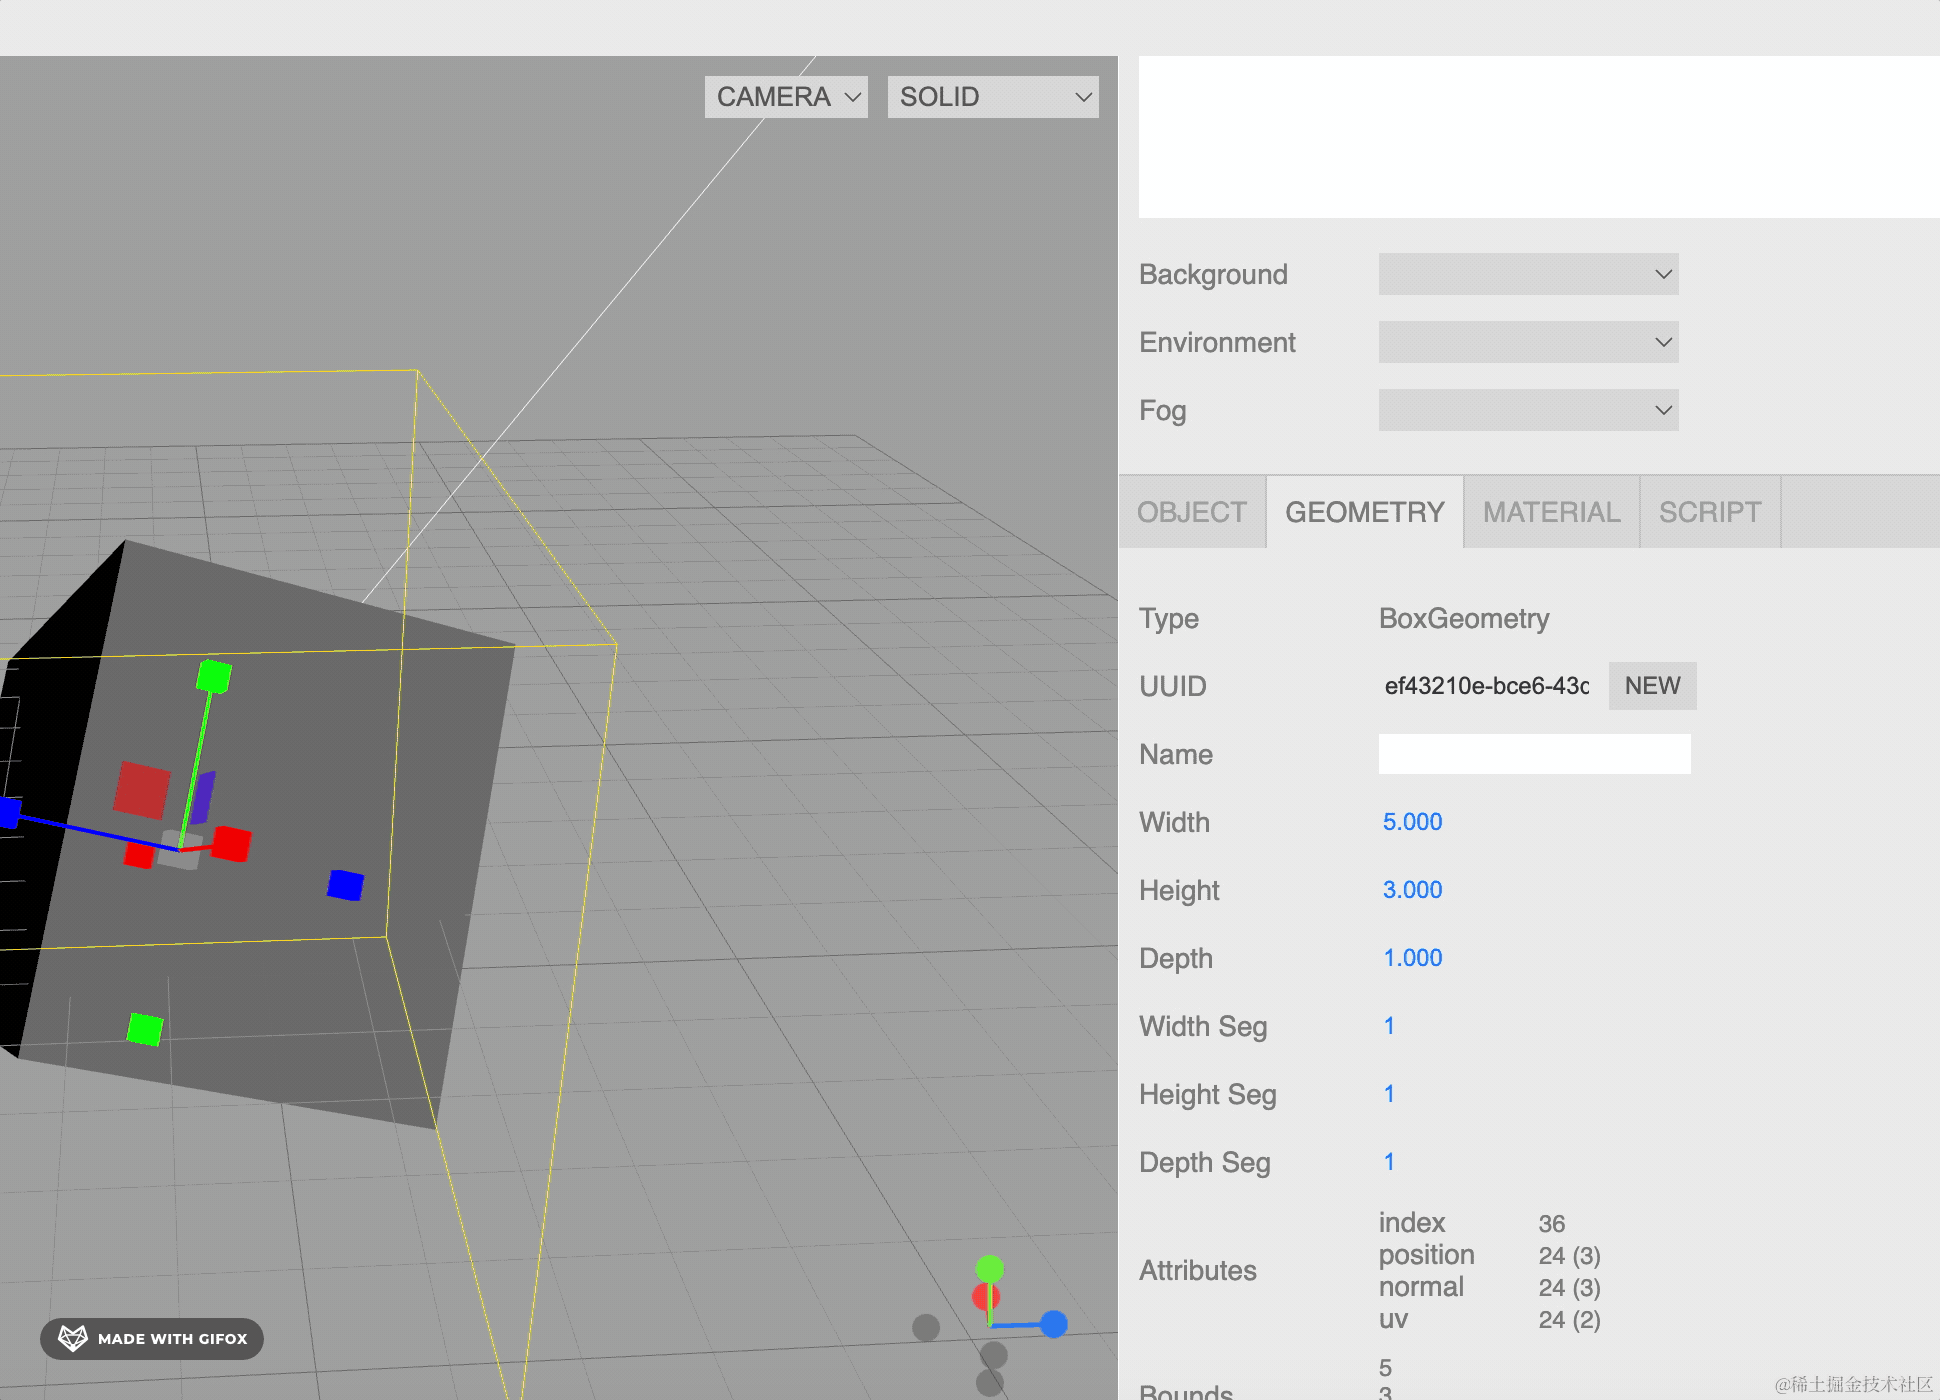Click the green Y ball on view helper
The height and width of the screenshot is (1400, 1940).
coord(989,1270)
